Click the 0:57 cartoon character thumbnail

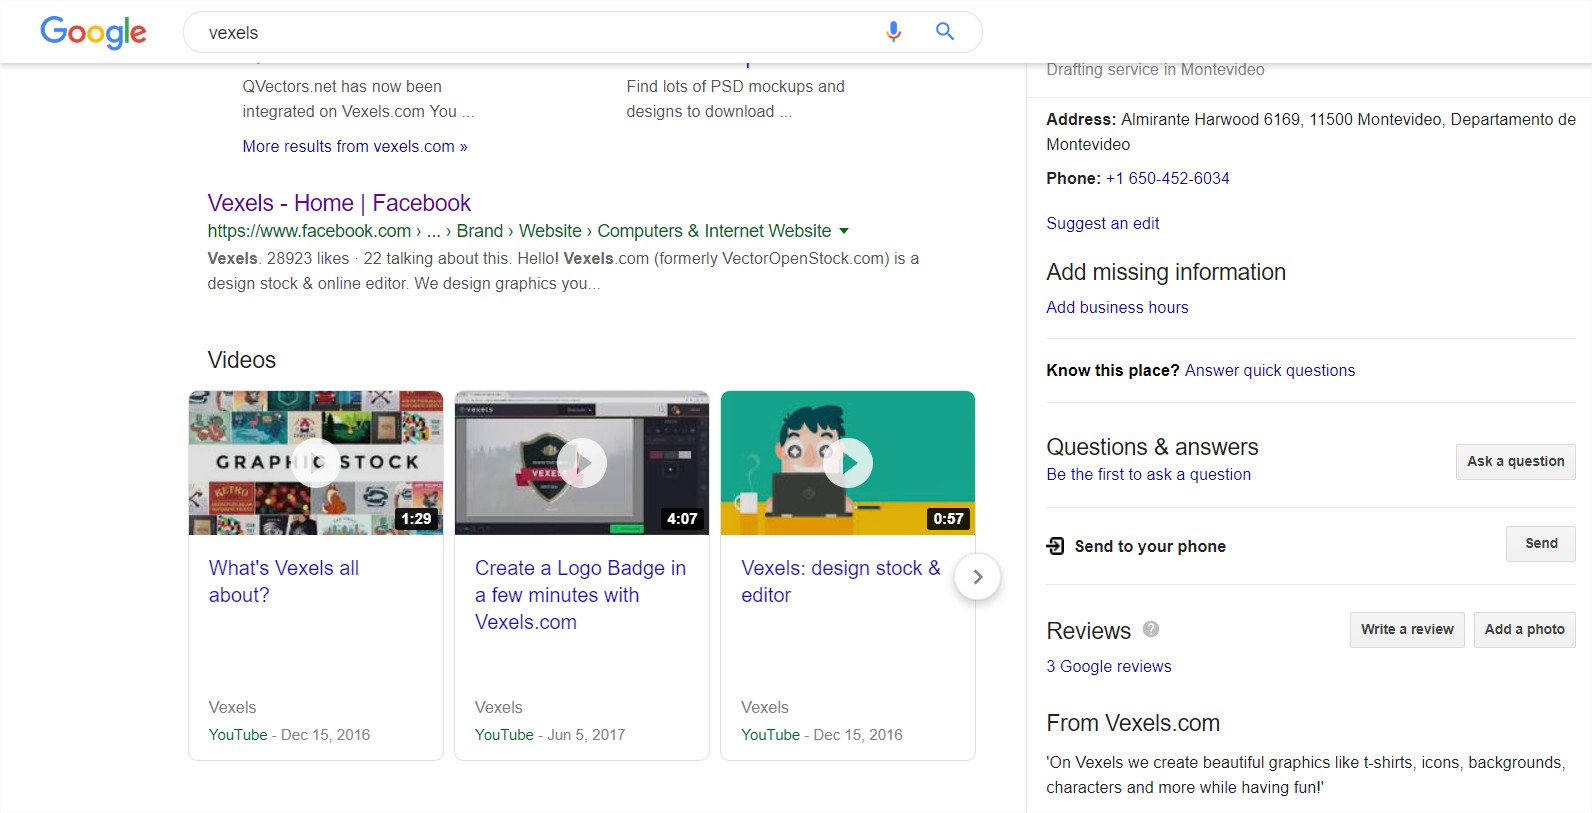click(x=848, y=463)
